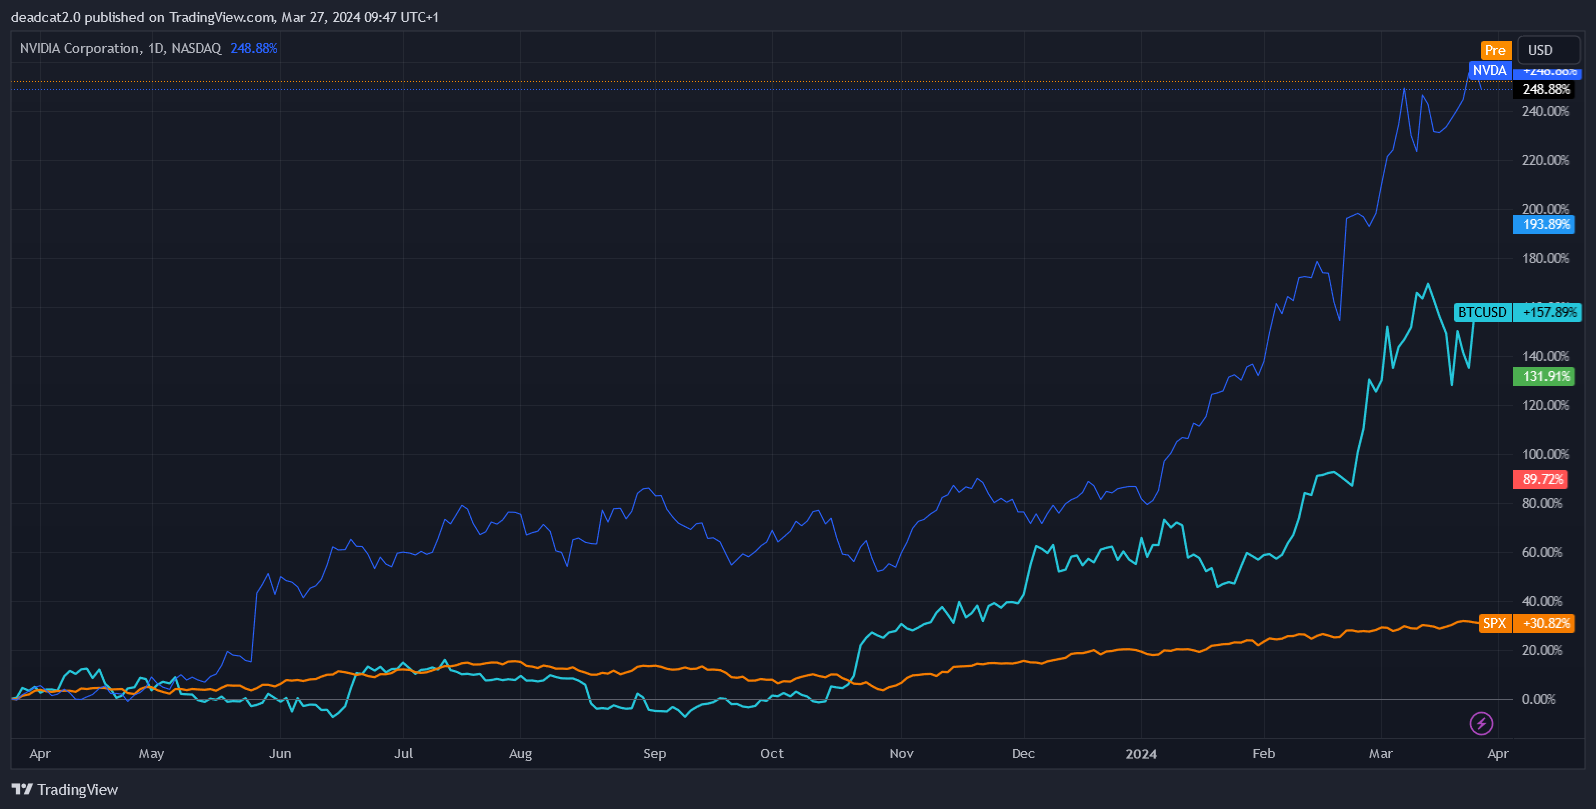Click the 20.00% price scale label
This screenshot has width=1596, height=809.
1542,650
